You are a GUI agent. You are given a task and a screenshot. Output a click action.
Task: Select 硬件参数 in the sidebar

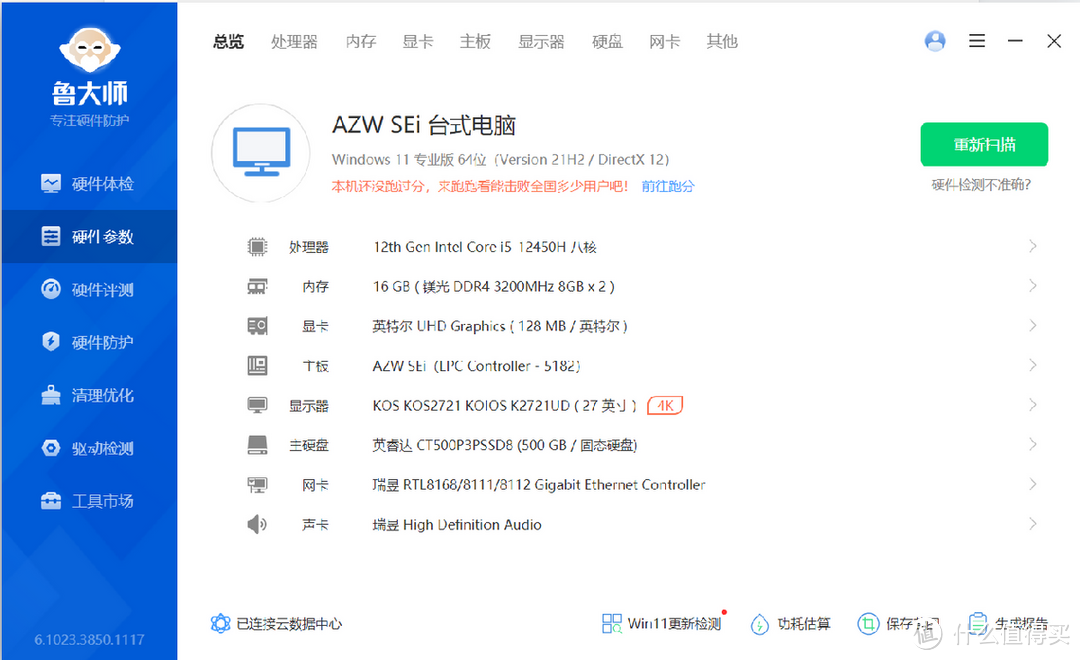click(x=88, y=236)
